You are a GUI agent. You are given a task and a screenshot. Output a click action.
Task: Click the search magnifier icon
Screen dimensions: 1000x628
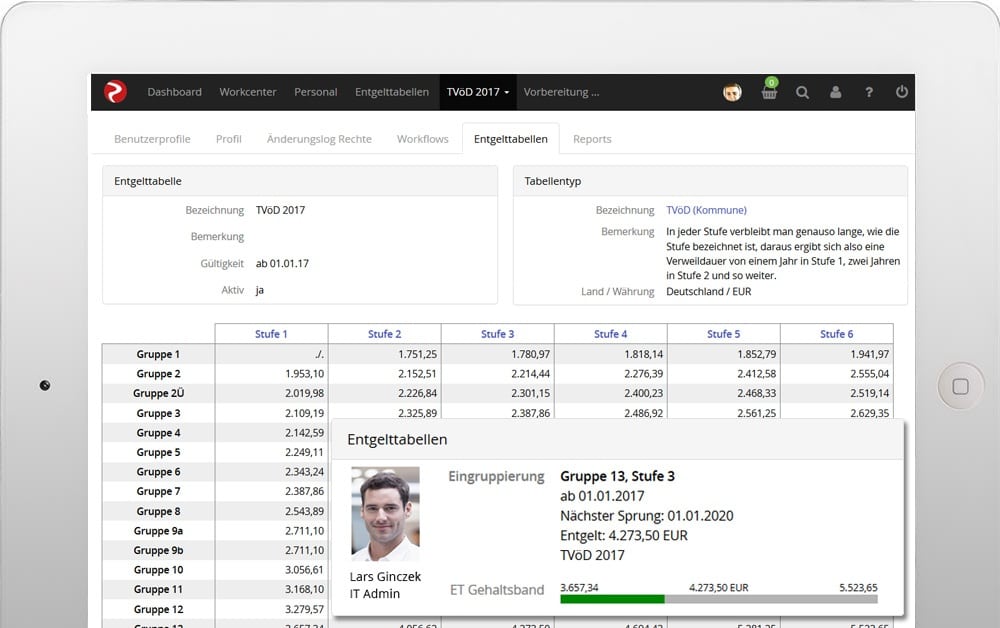click(x=802, y=92)
